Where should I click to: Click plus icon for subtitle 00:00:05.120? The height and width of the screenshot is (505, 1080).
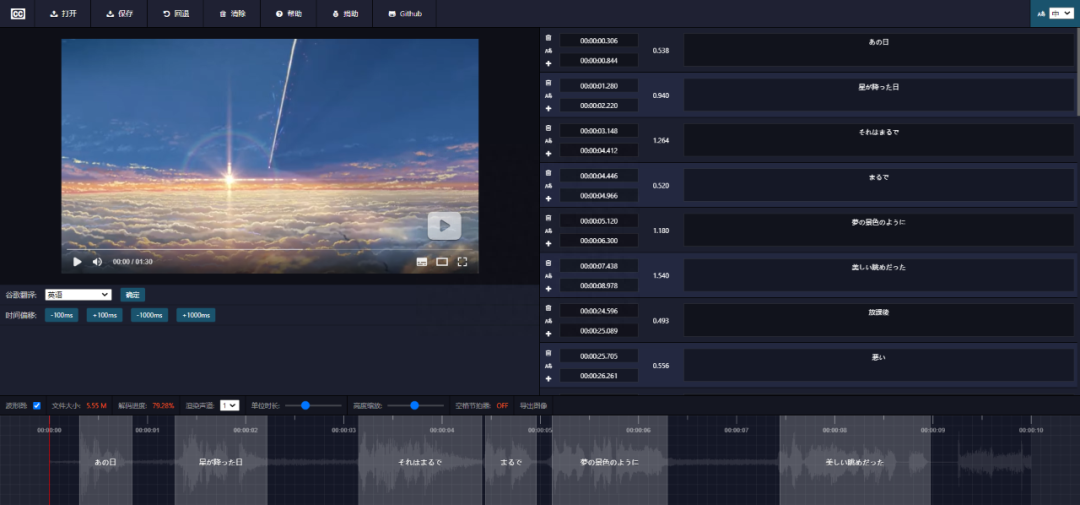(x=548, y=243)
